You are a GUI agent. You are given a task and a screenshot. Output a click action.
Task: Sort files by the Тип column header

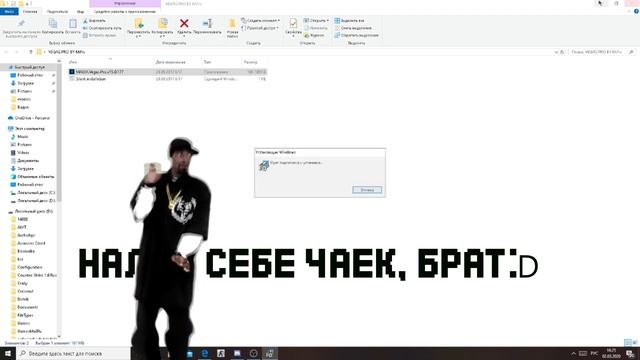[207, 62]
